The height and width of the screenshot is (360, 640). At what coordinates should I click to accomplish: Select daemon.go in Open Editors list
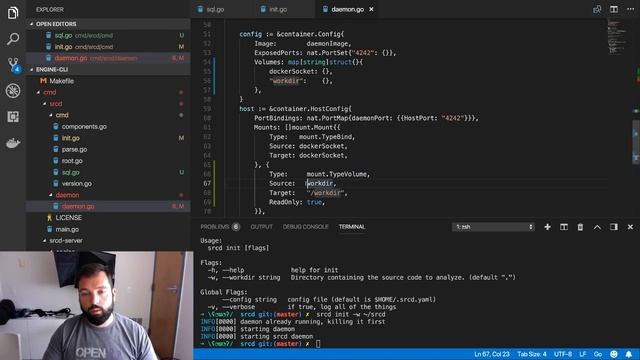(x=108, y=58)
